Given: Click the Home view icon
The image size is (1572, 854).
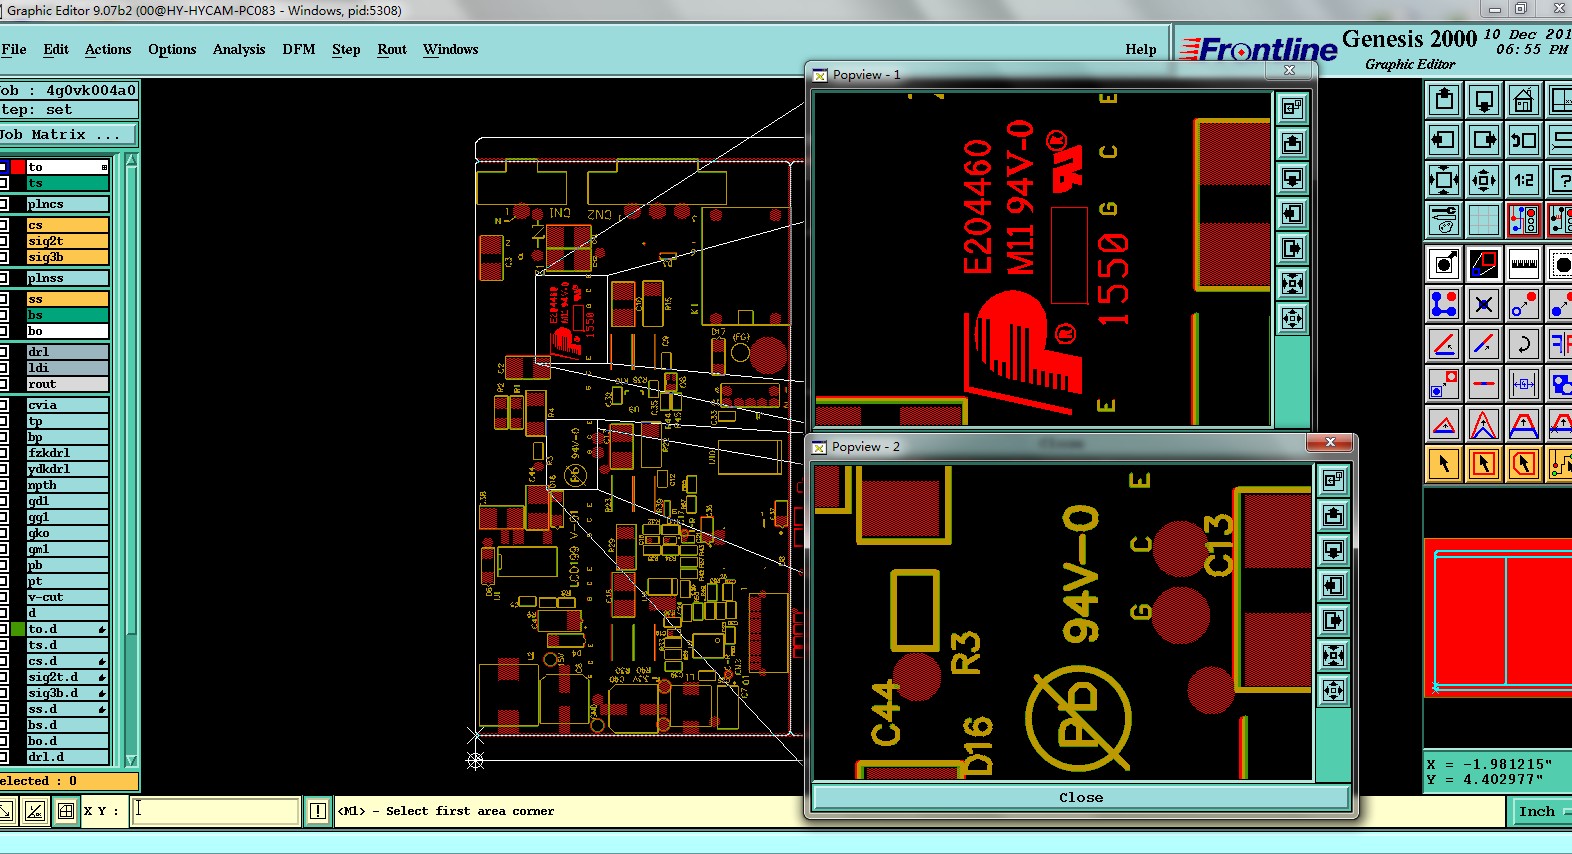Looking at the screenshot, I should click(x=1523, y=99).
